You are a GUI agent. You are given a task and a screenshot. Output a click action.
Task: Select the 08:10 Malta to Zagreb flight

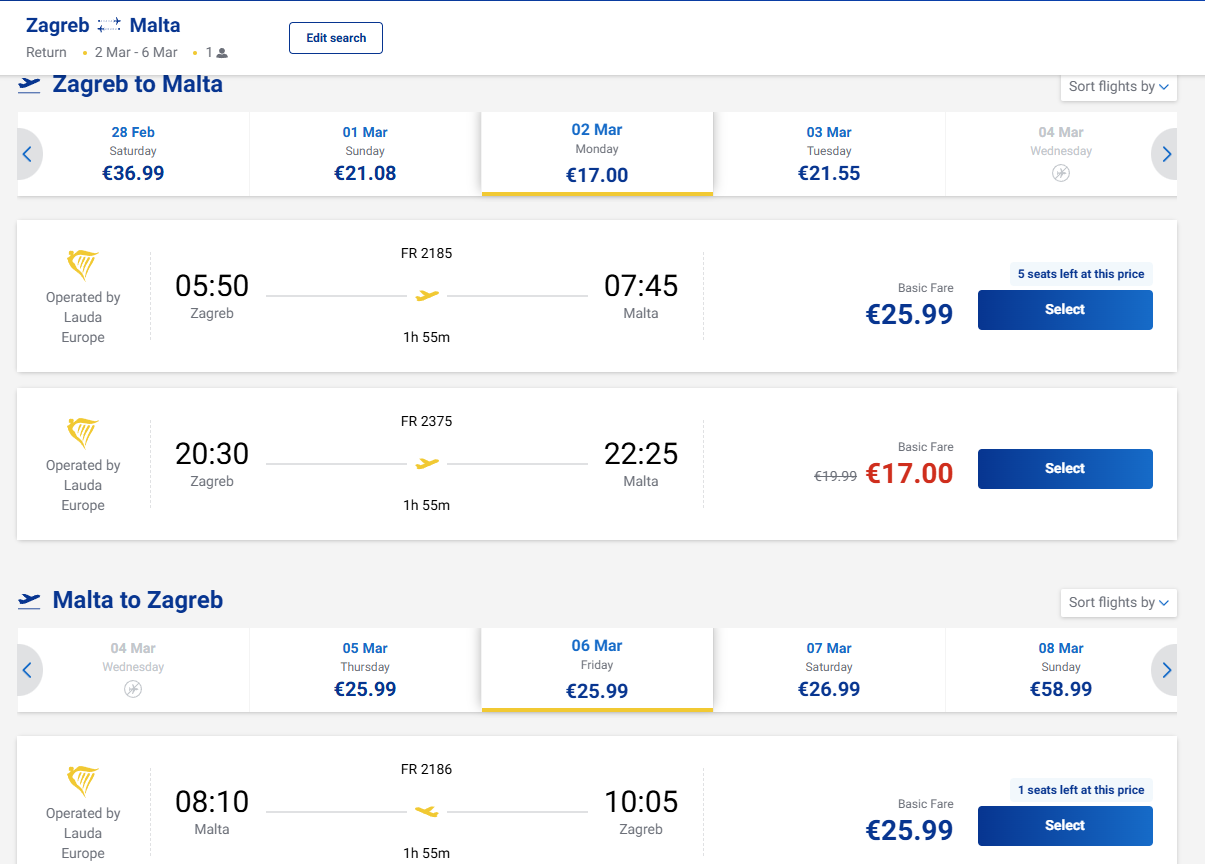click(x=1065, y=826)
